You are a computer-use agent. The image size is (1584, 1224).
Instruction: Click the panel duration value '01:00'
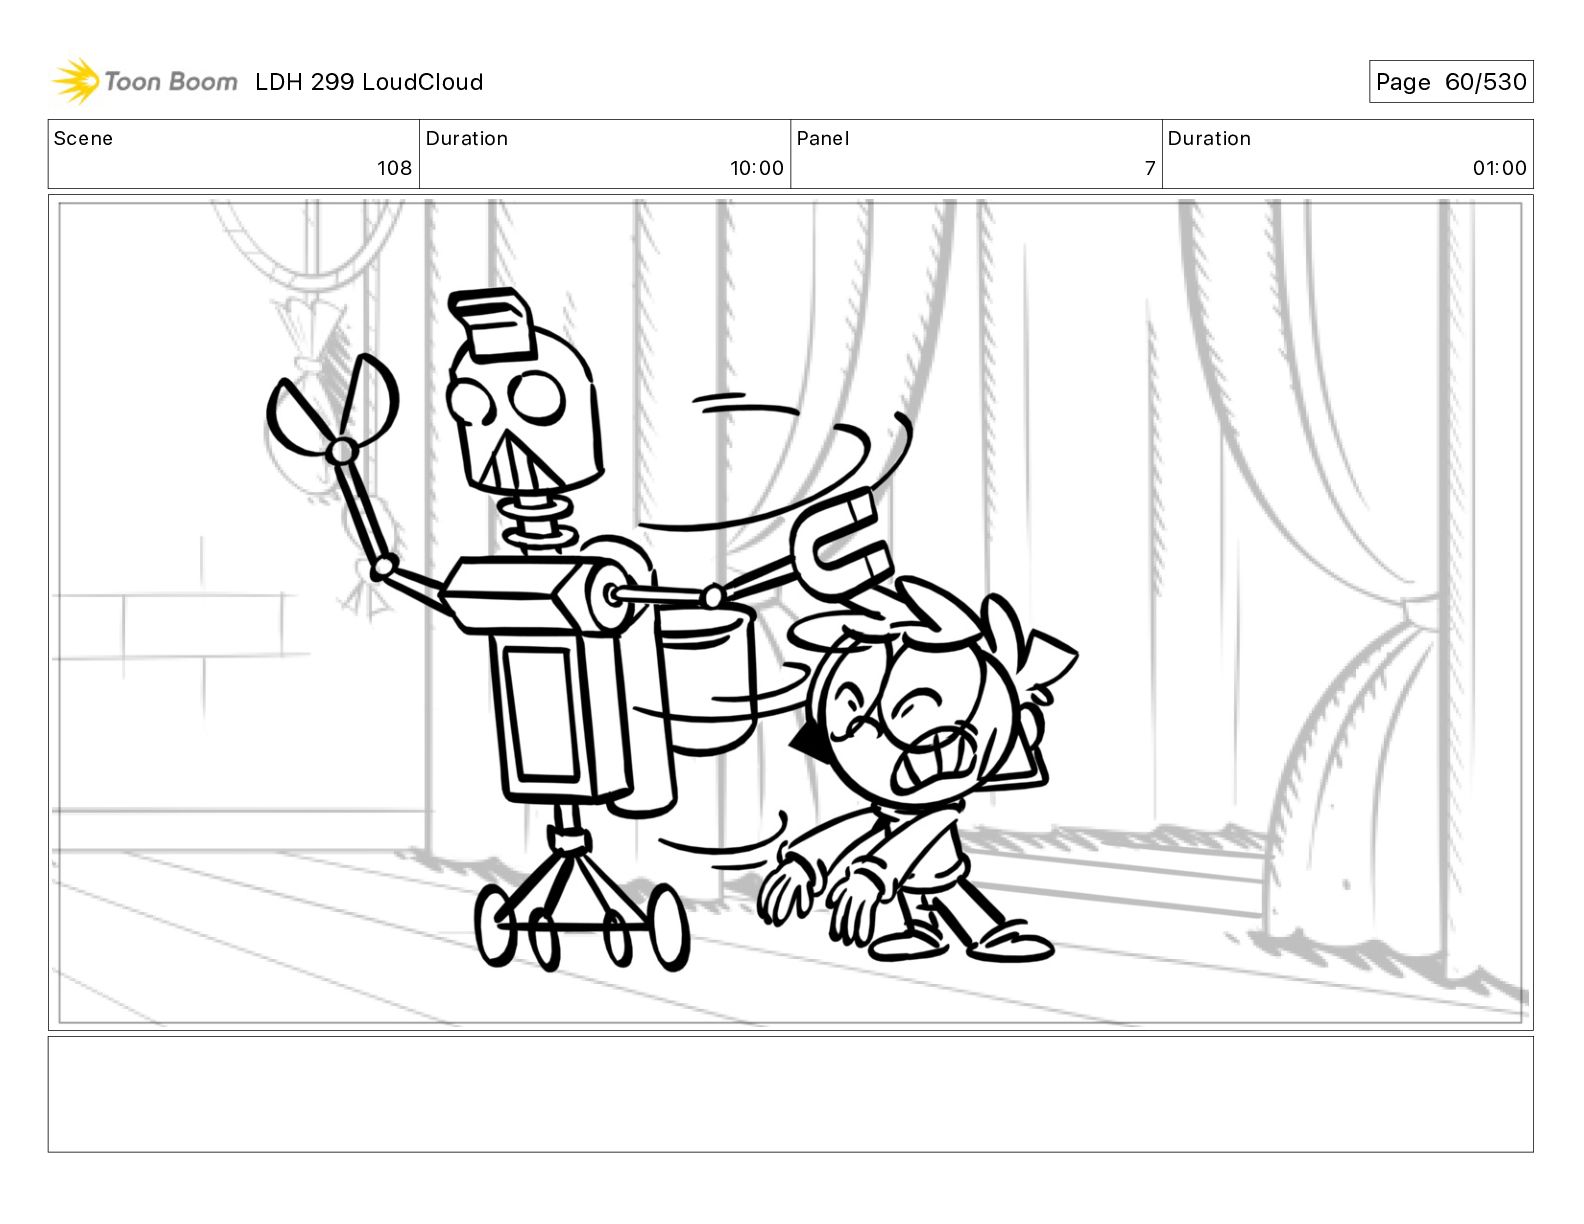(1499, 168)
